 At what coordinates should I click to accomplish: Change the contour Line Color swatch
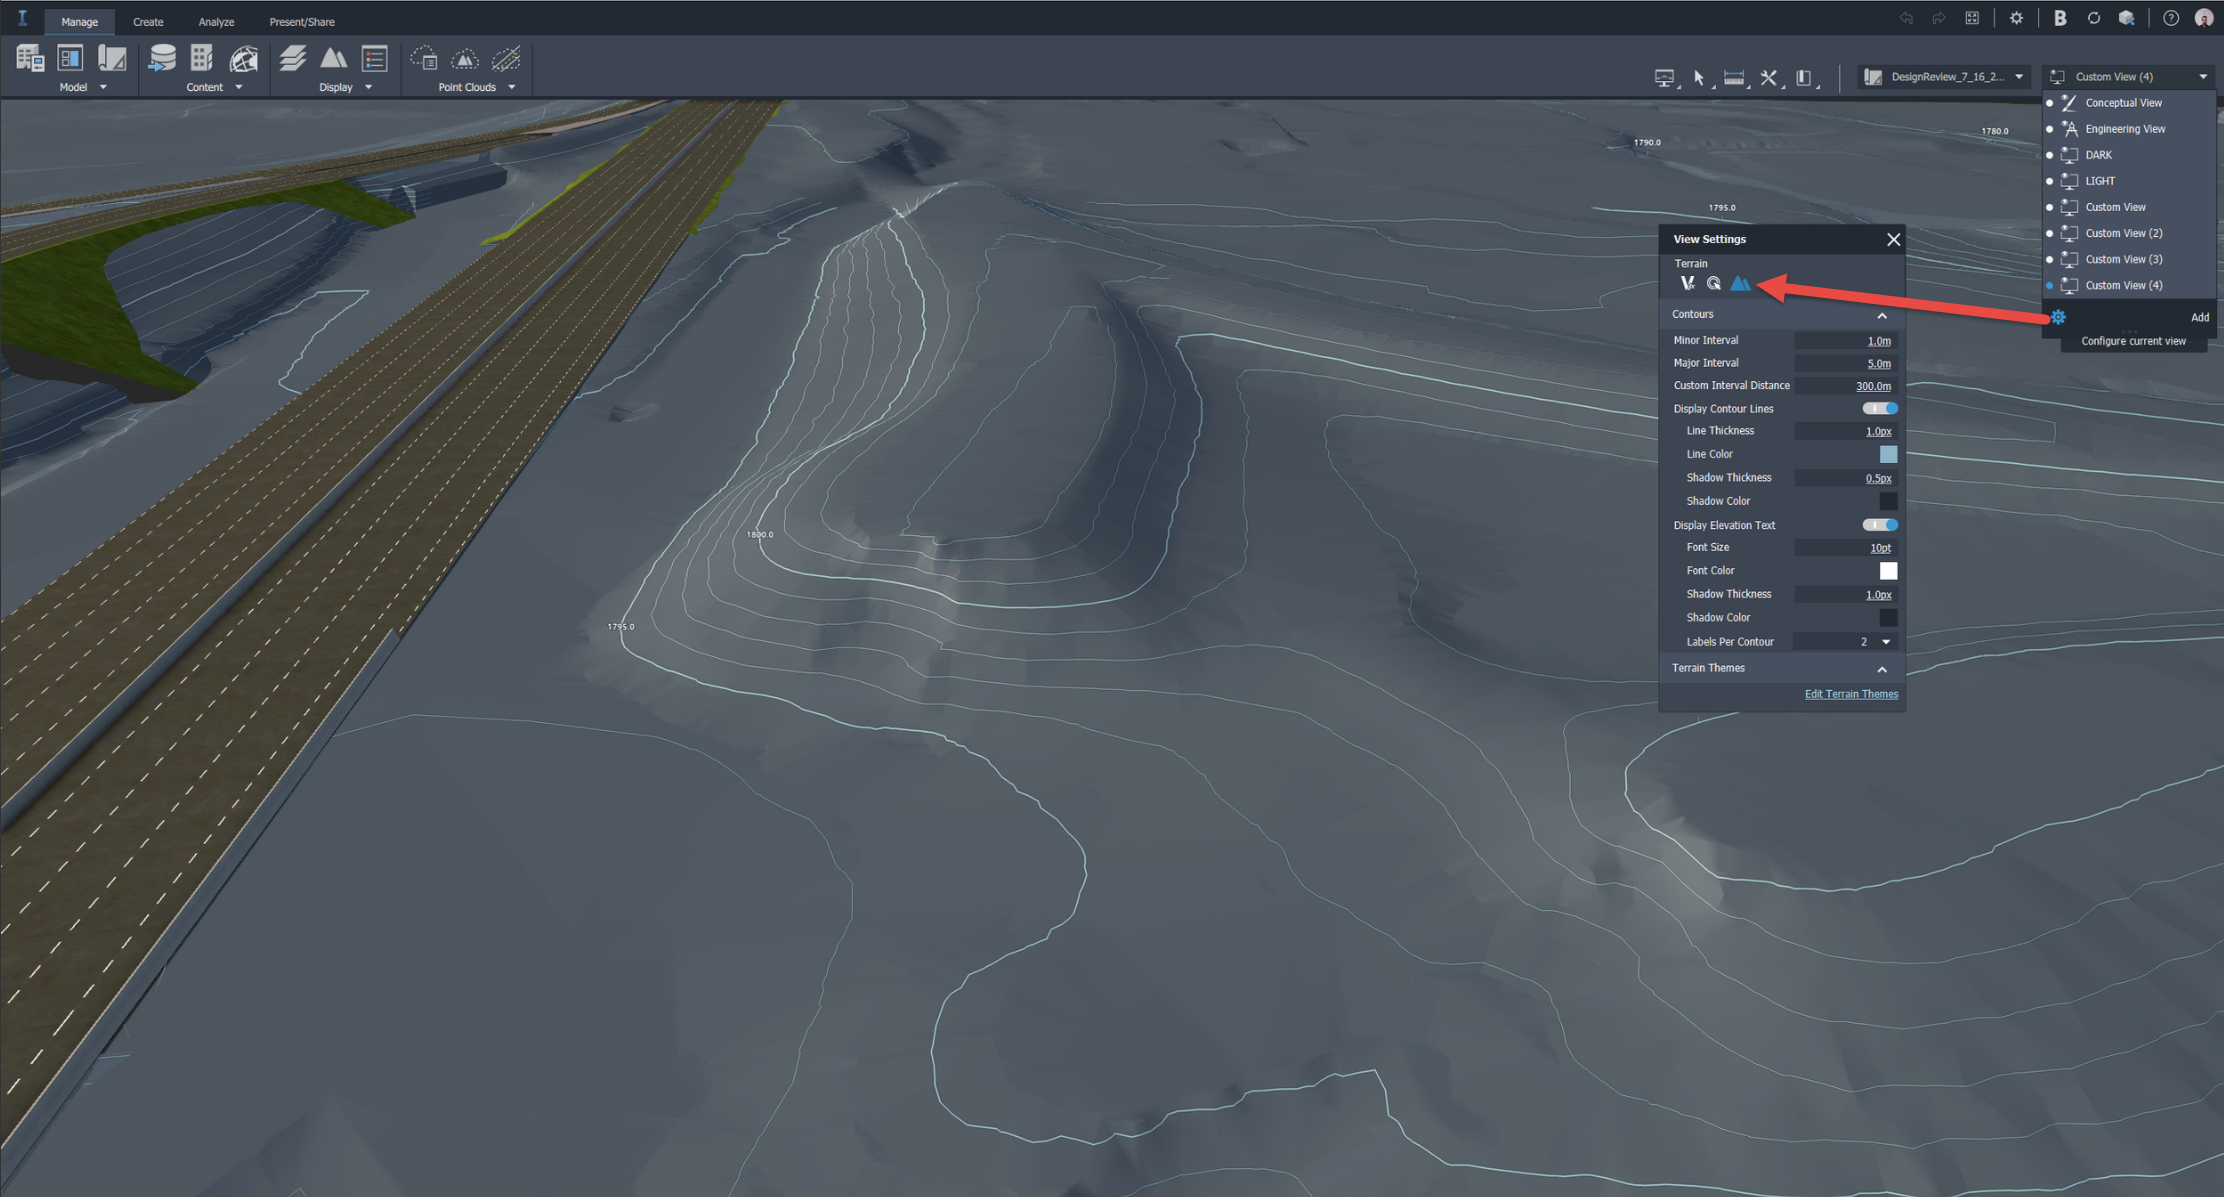pos(1888,455)
